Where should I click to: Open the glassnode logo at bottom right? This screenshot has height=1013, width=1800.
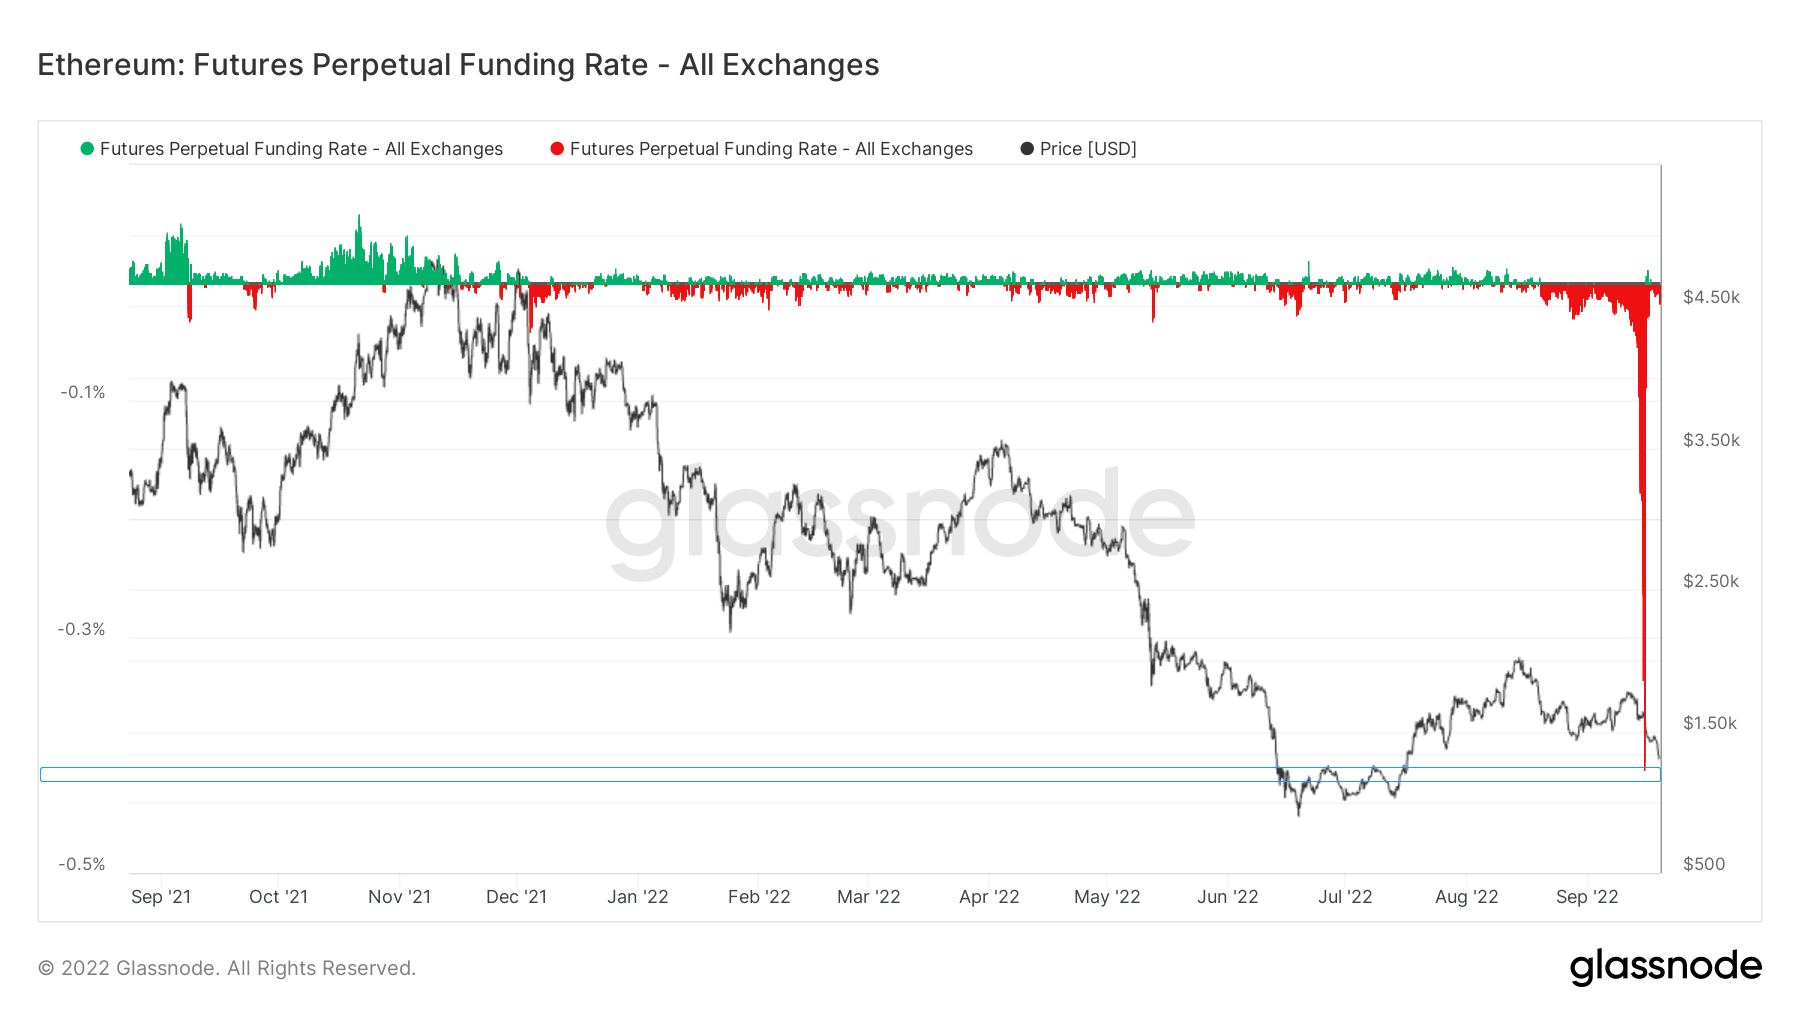pos(1665,967)
